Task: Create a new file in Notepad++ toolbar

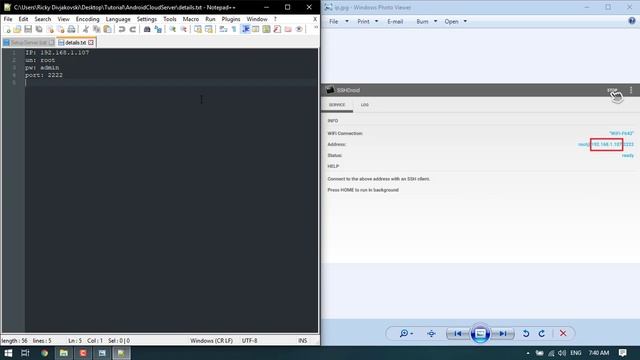Action: point(7,29)
